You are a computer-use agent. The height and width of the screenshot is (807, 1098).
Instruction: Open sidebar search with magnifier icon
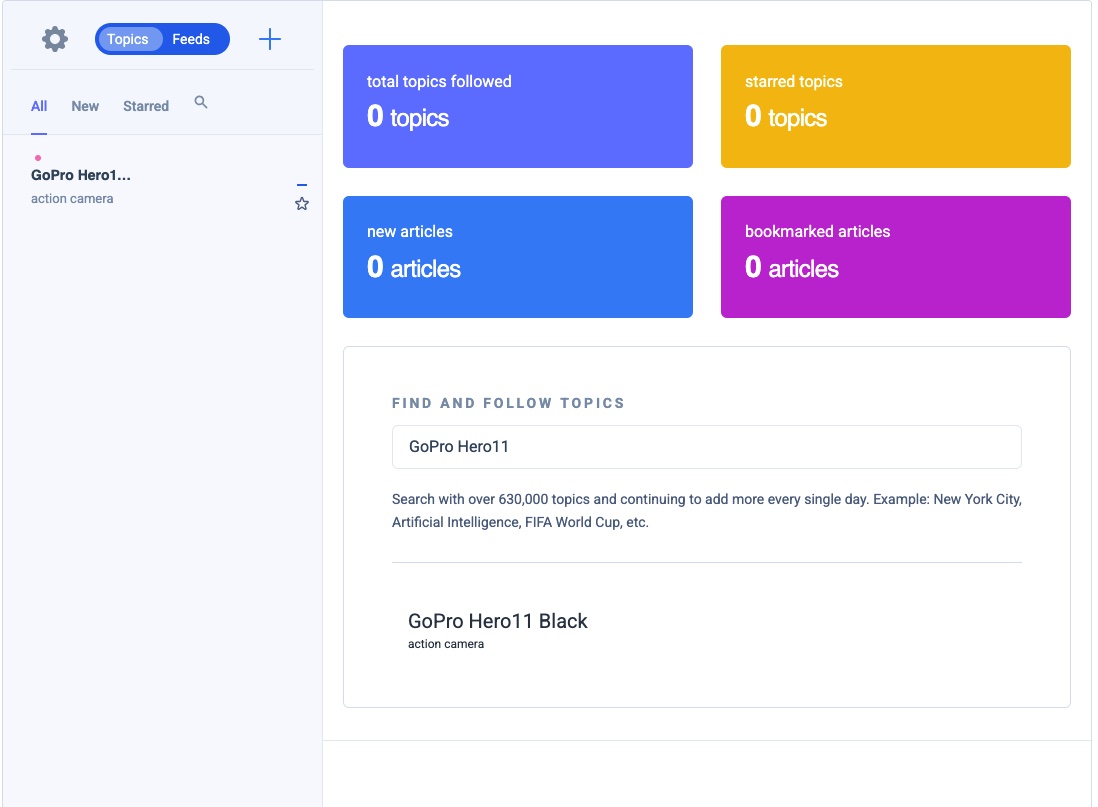[201, 102]
